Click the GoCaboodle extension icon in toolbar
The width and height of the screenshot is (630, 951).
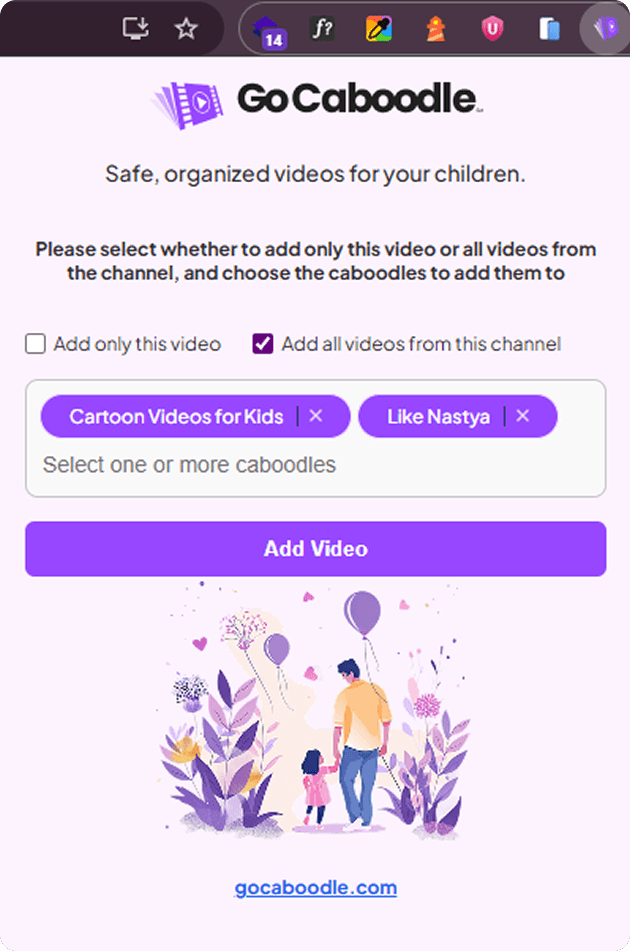(x=606, y=28)
